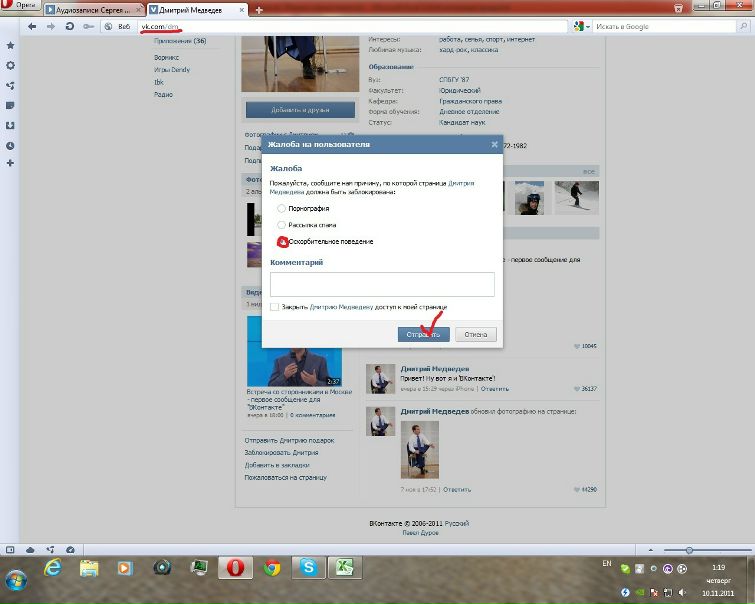
Task: Adjust the page zoom slider
Action: tap(689, 550)
